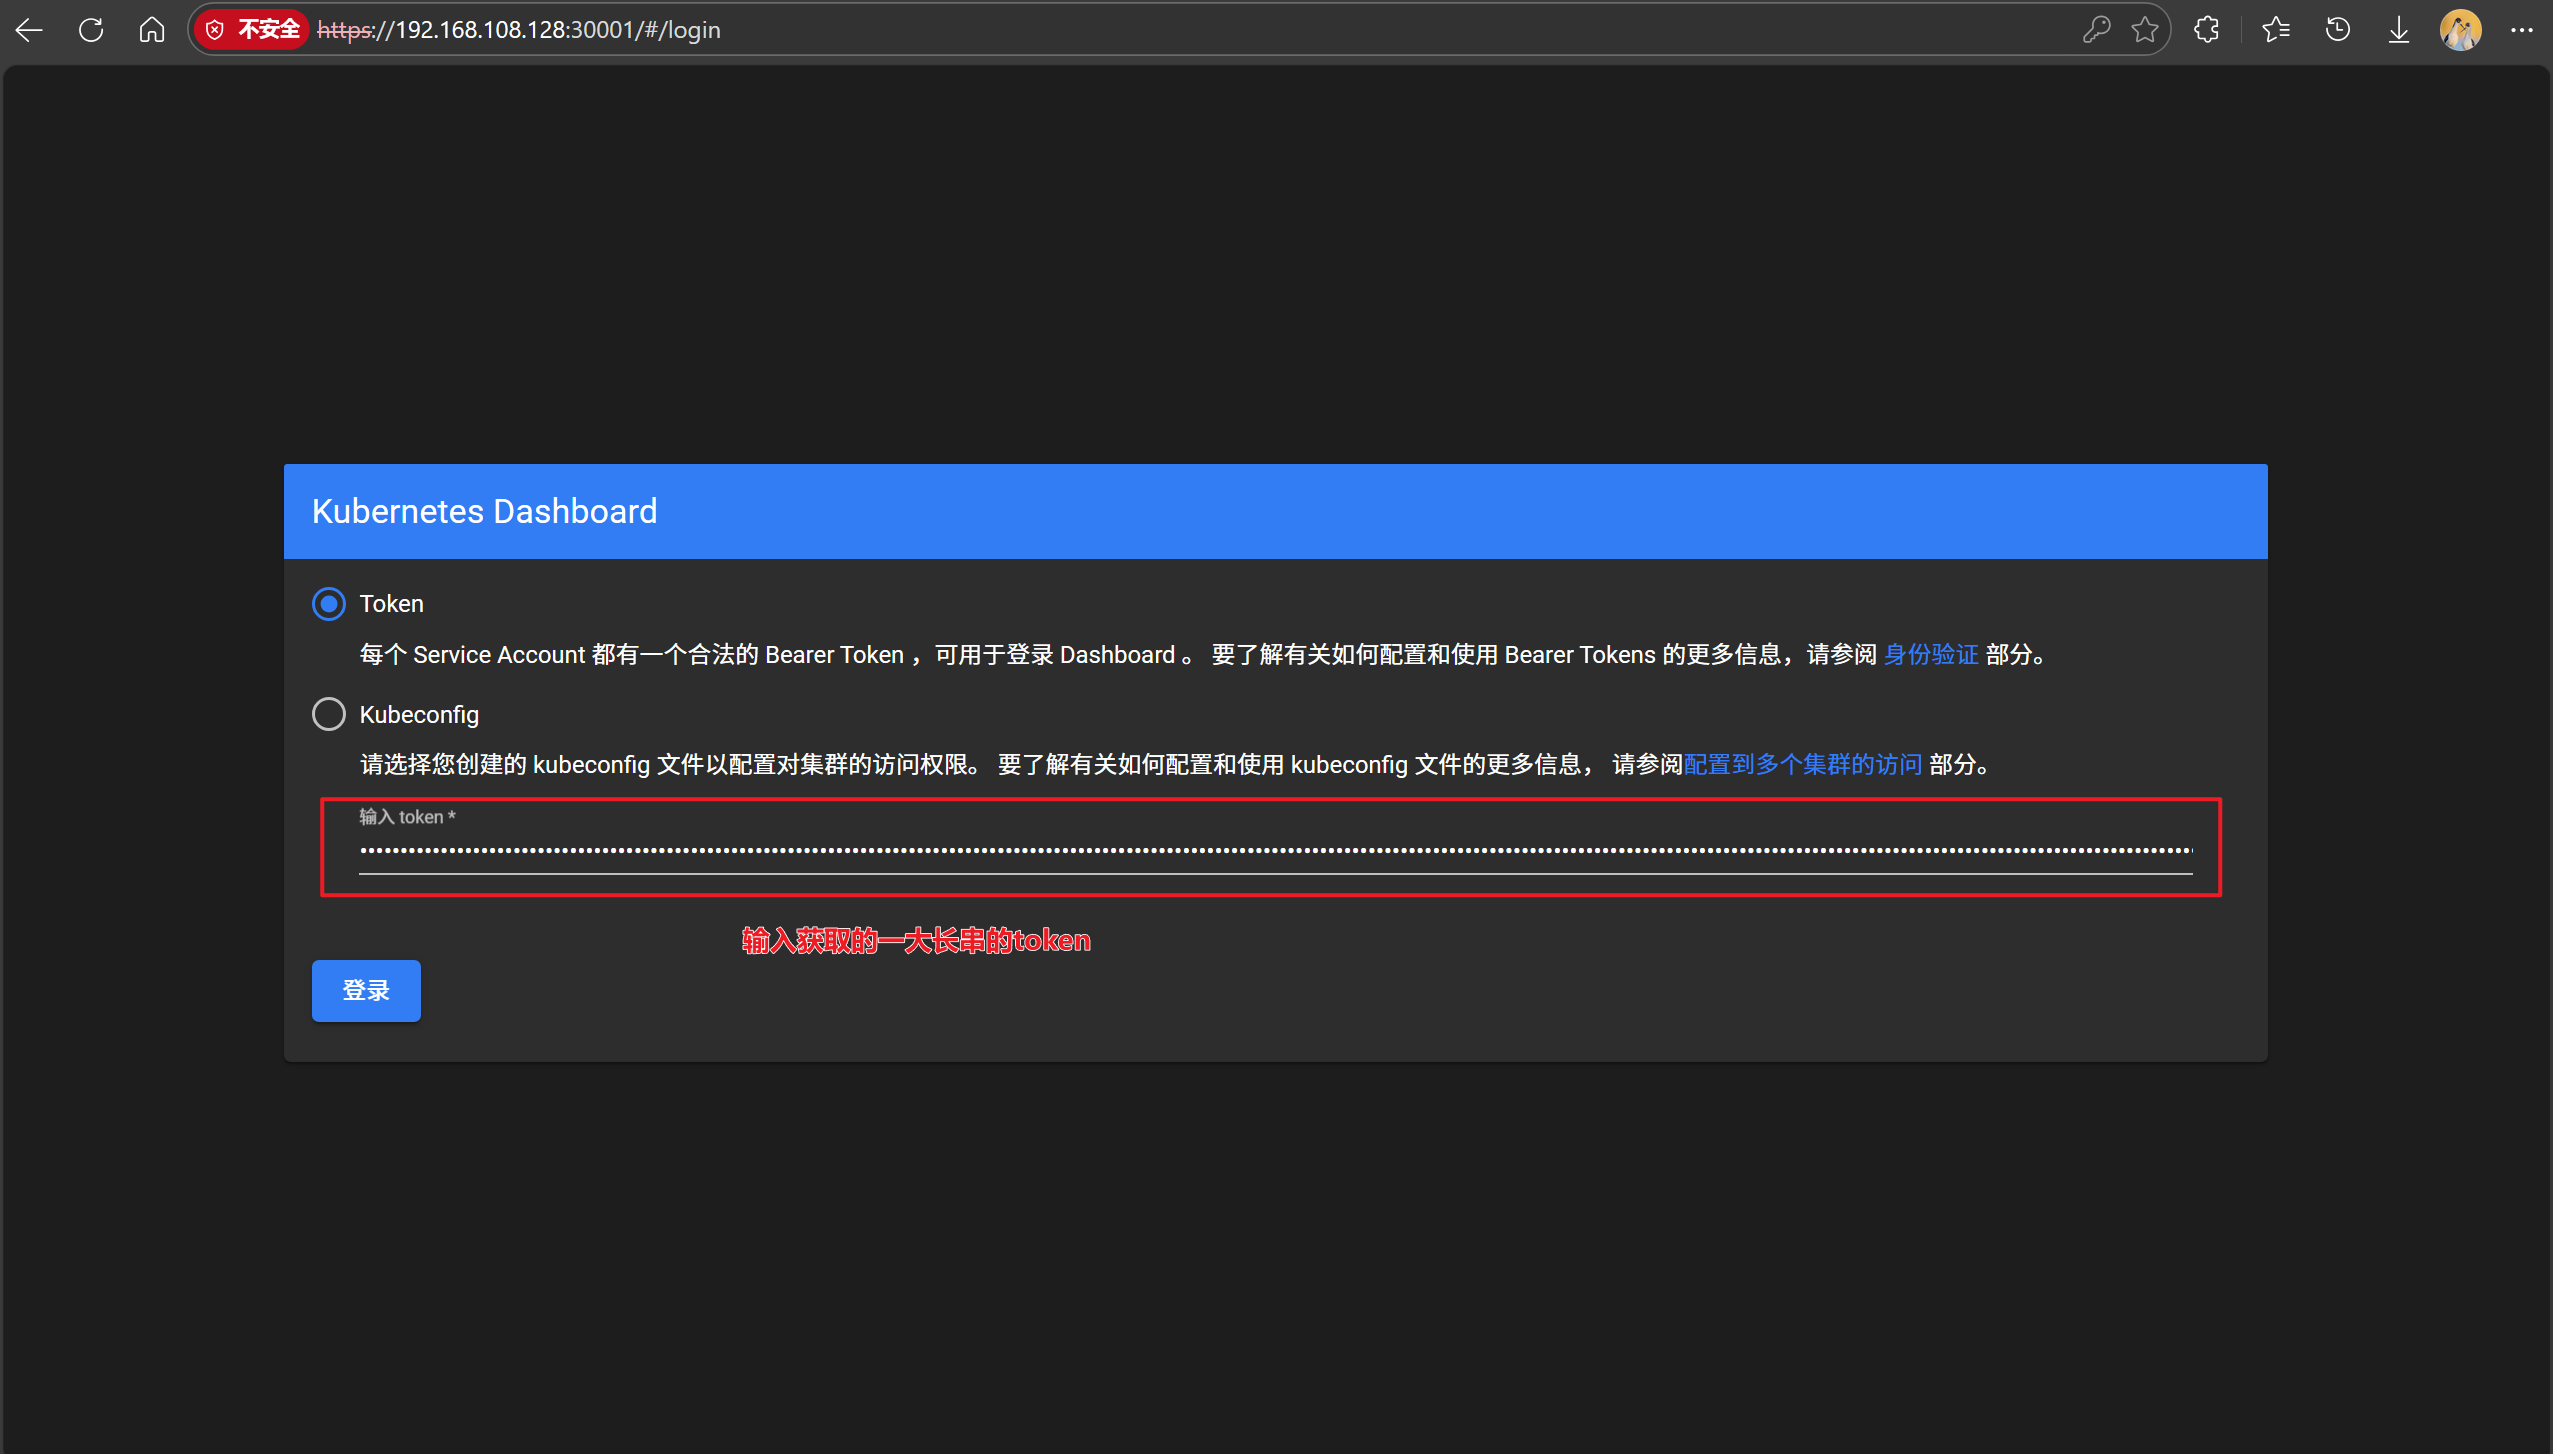The height and width of the screenshot is (1454, 2553).
Task: Click the browser back arrow
Action: tap(29, 30)
